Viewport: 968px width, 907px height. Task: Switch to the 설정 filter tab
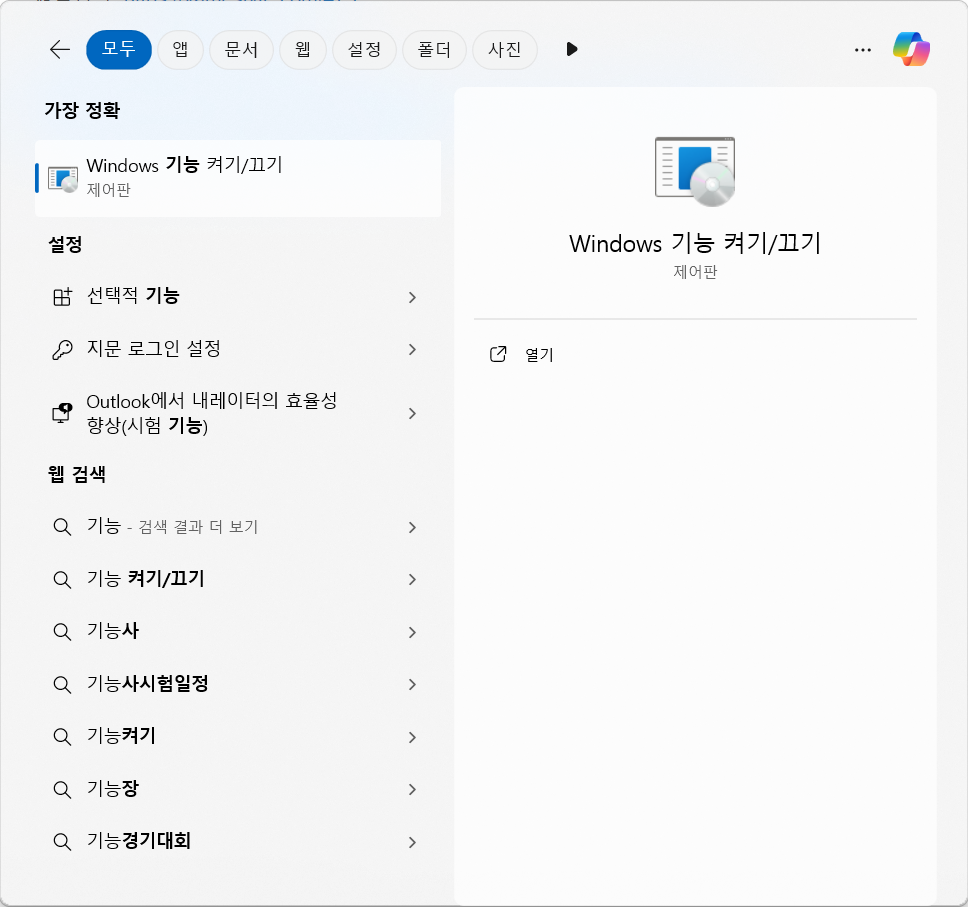[x=364, y=49]
